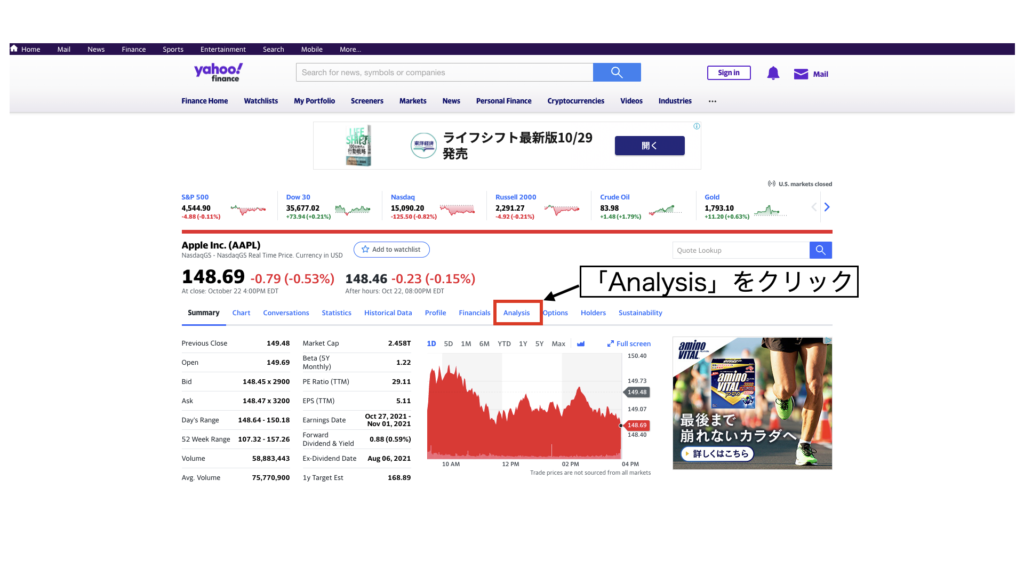Open the Financials tab

pyautogui.click(x=474, y=313)
